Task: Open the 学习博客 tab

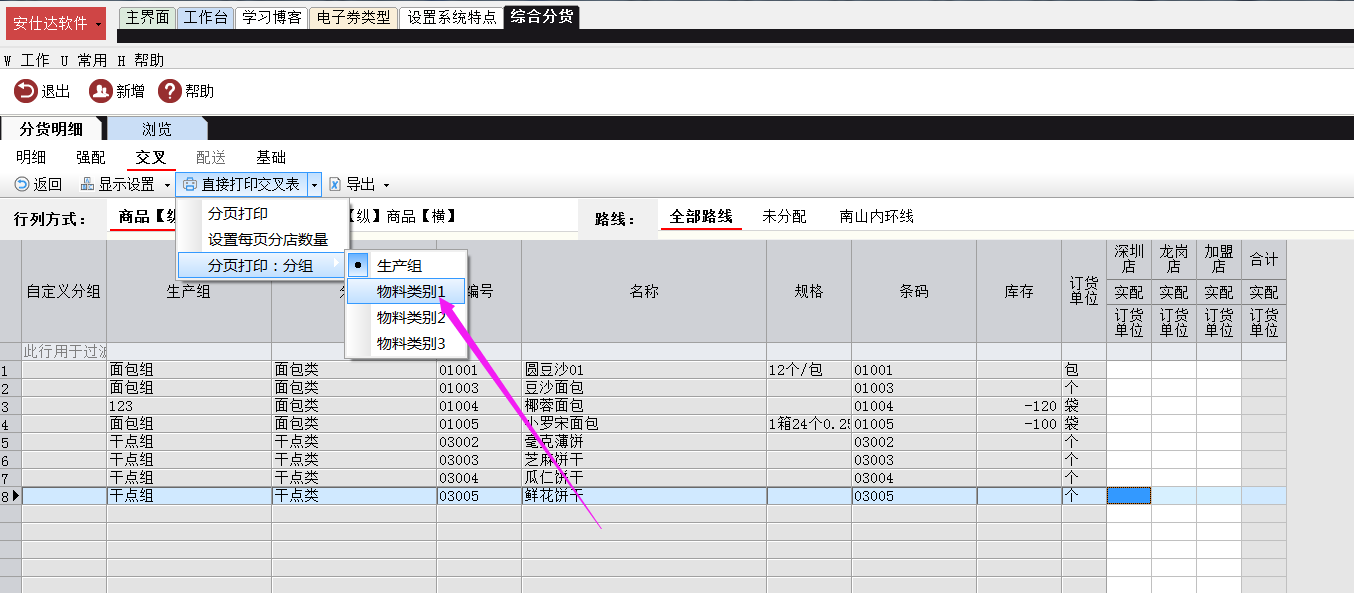Action: (x=271, y=18)
